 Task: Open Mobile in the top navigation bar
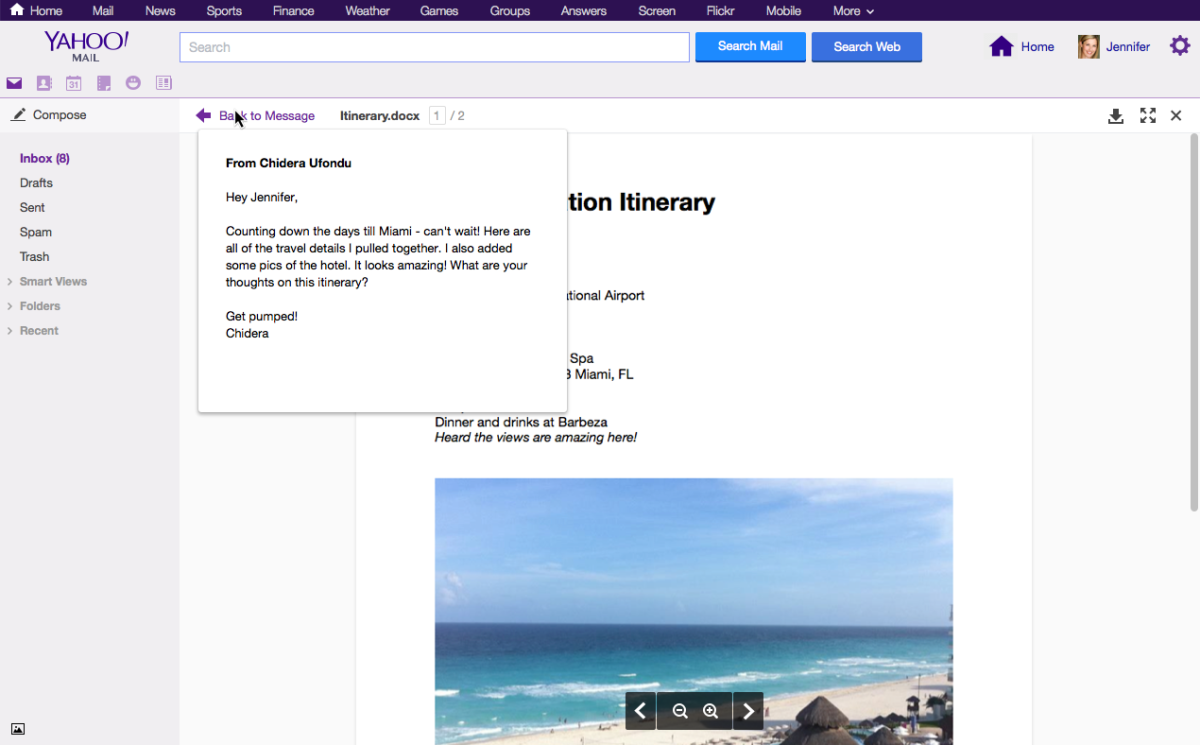click(x=784, y=11)
